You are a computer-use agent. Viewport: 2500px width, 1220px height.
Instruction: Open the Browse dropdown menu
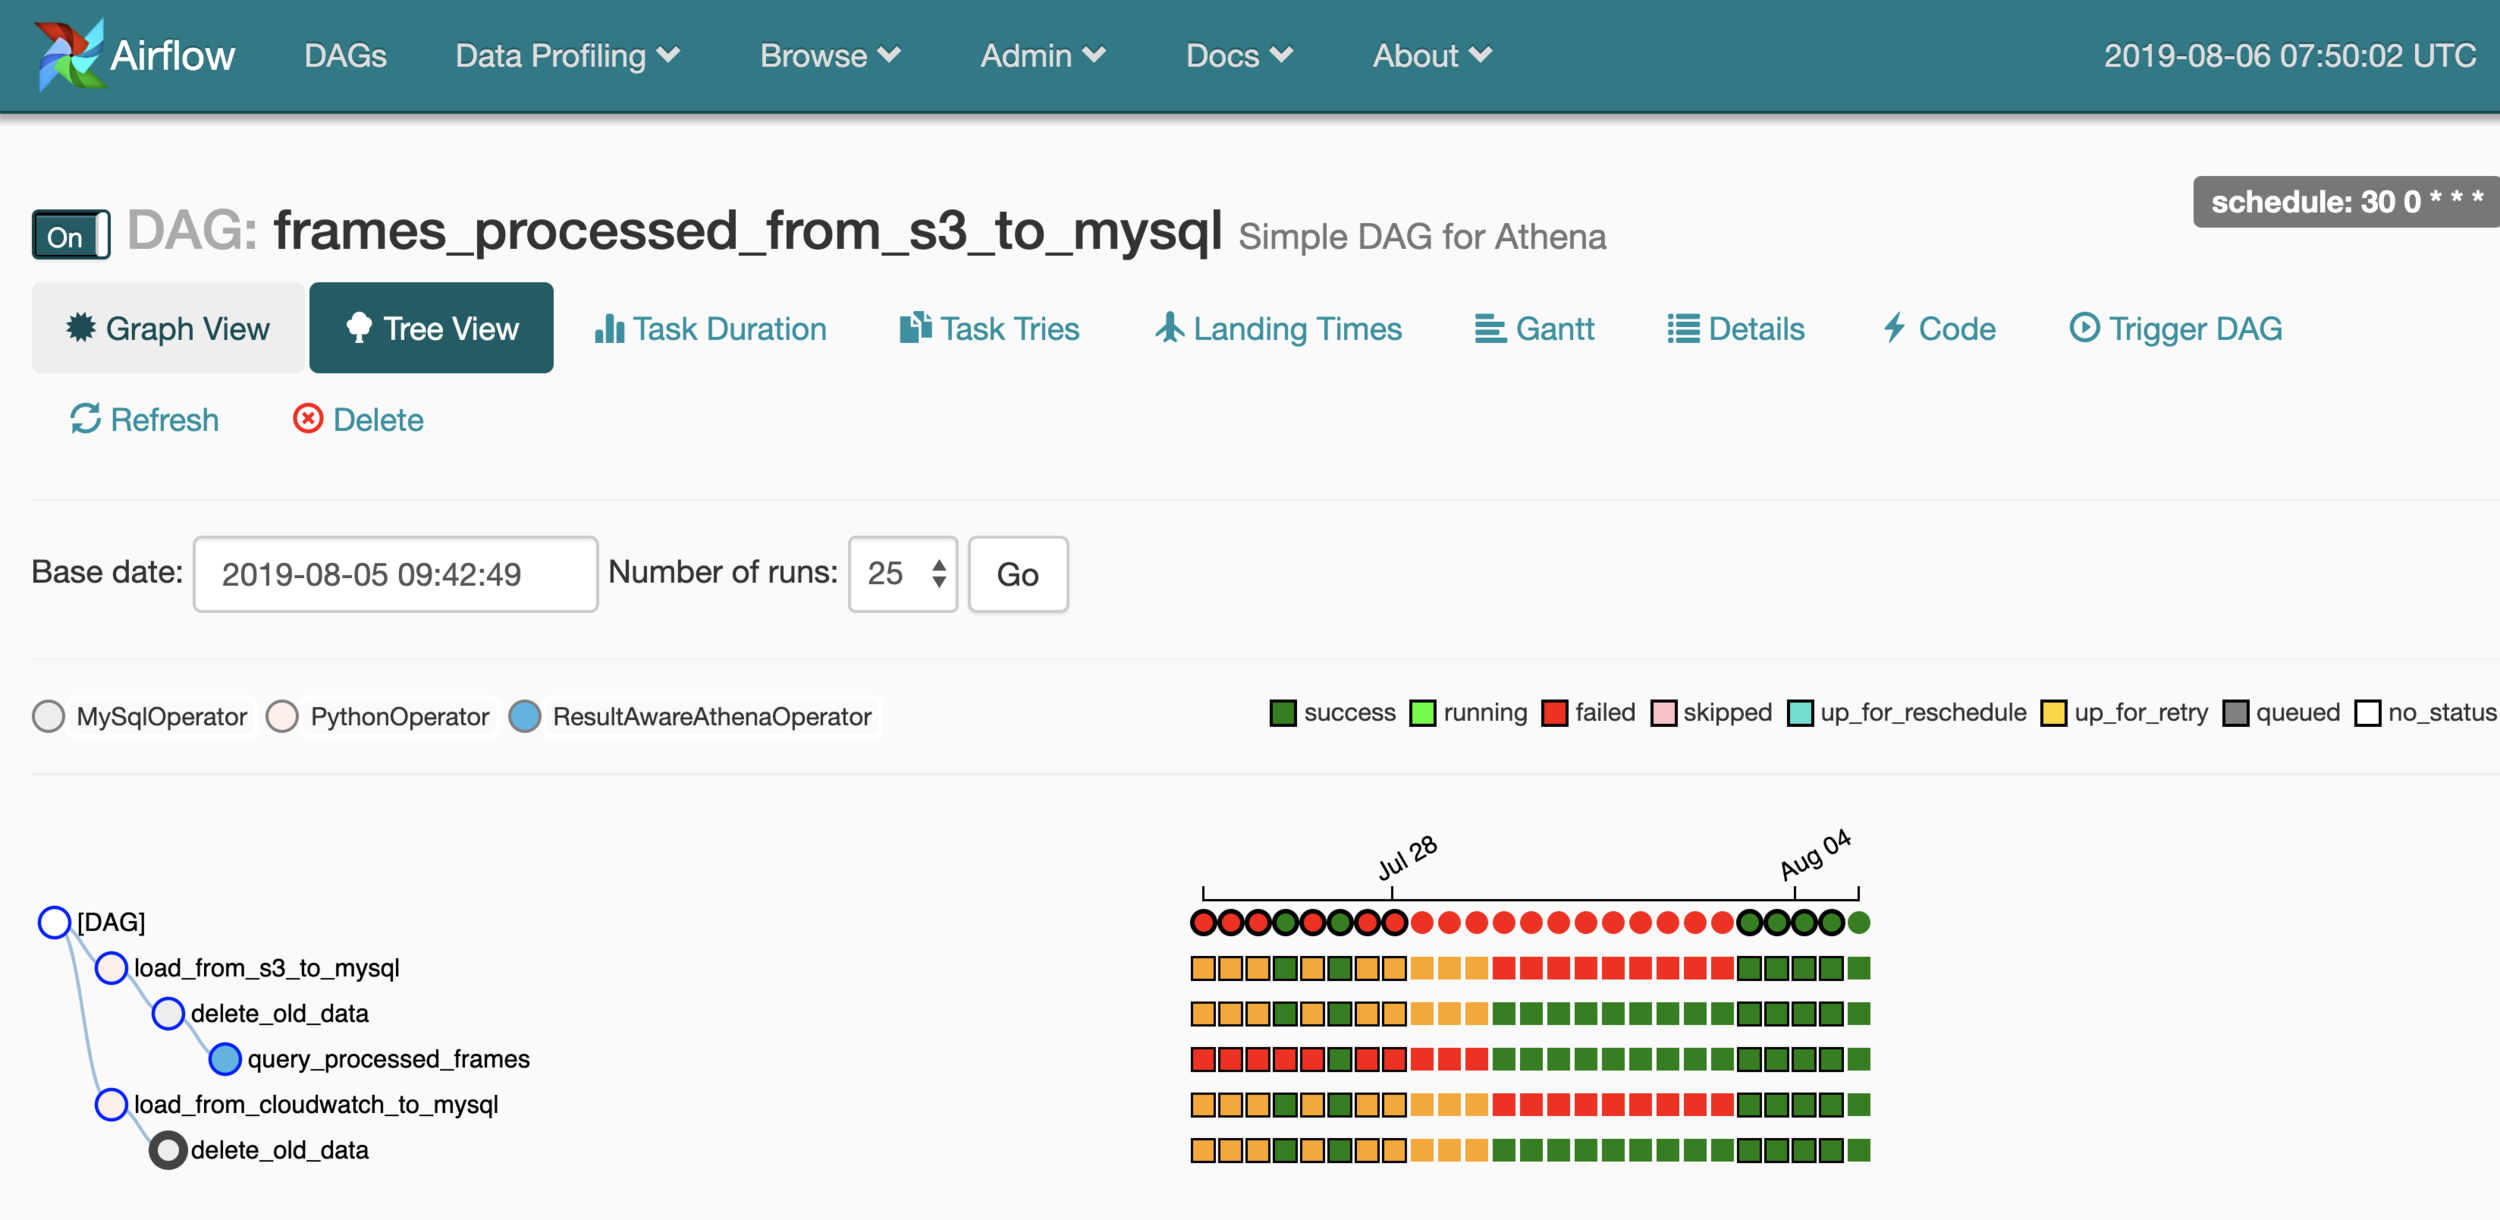point(829,56)
